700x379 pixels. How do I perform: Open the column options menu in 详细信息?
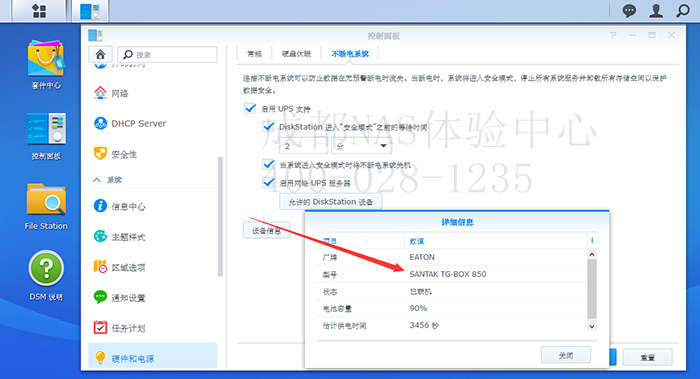coord(592,241)
